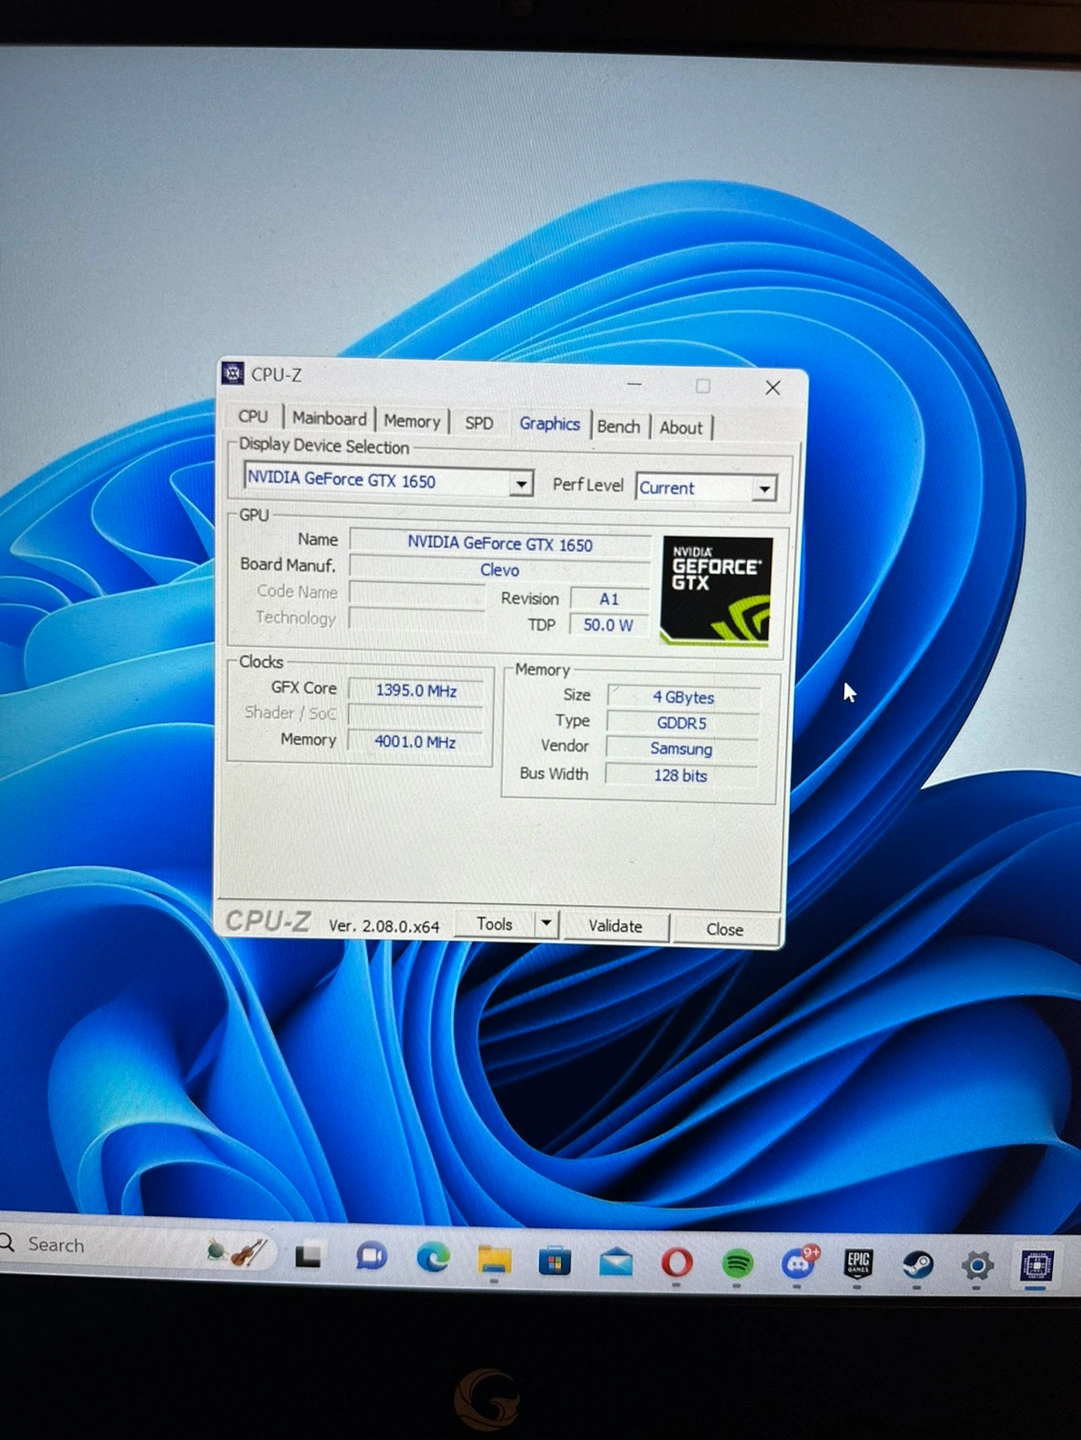Expand the Perf Level dropdown
1081x1440 pixels.
[x=764, y=489]
